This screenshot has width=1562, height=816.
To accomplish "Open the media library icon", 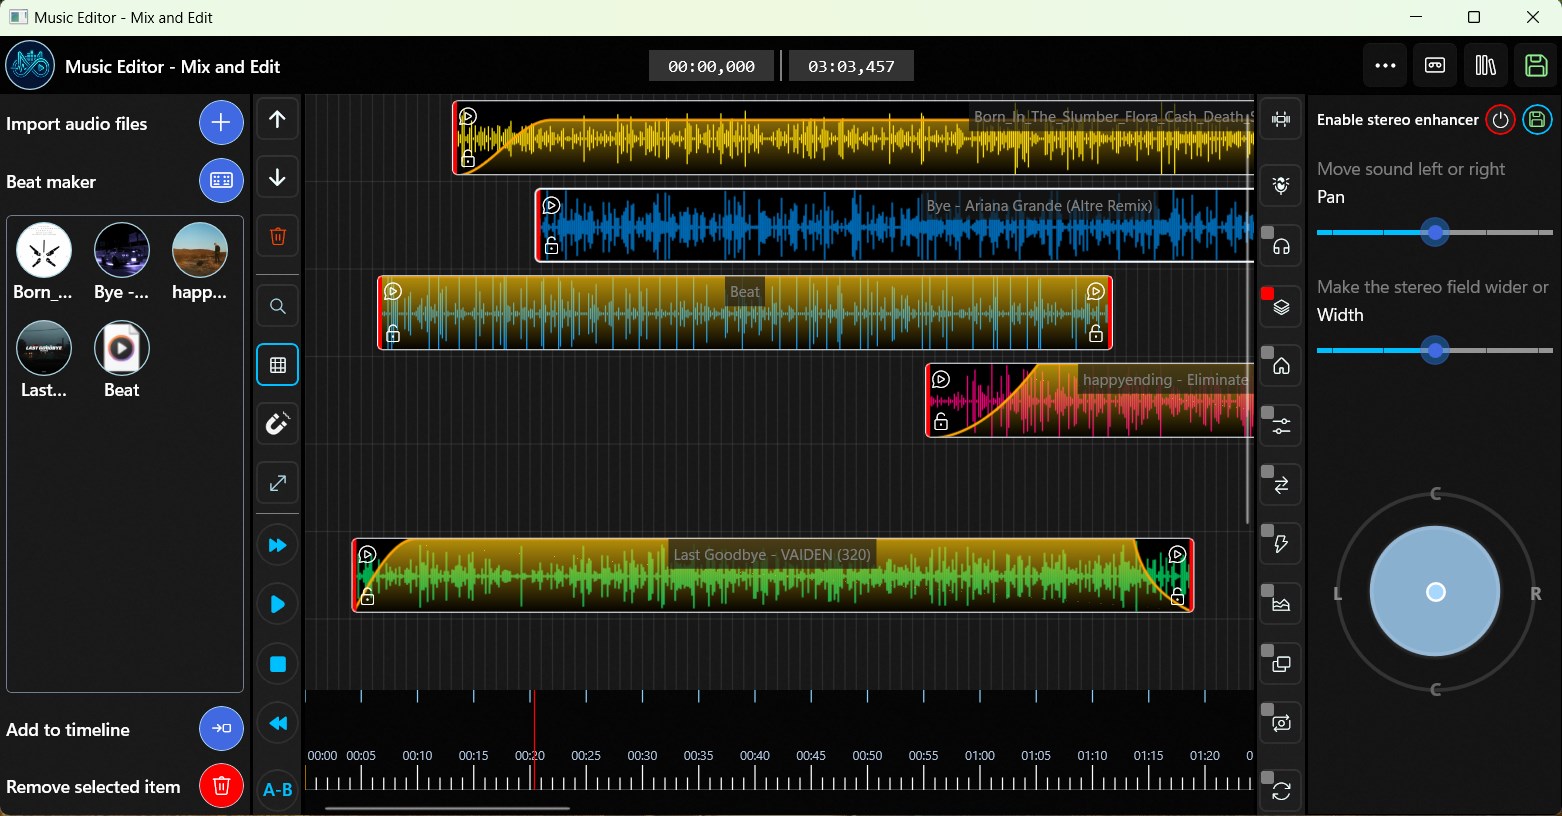I will (1486, 65).
